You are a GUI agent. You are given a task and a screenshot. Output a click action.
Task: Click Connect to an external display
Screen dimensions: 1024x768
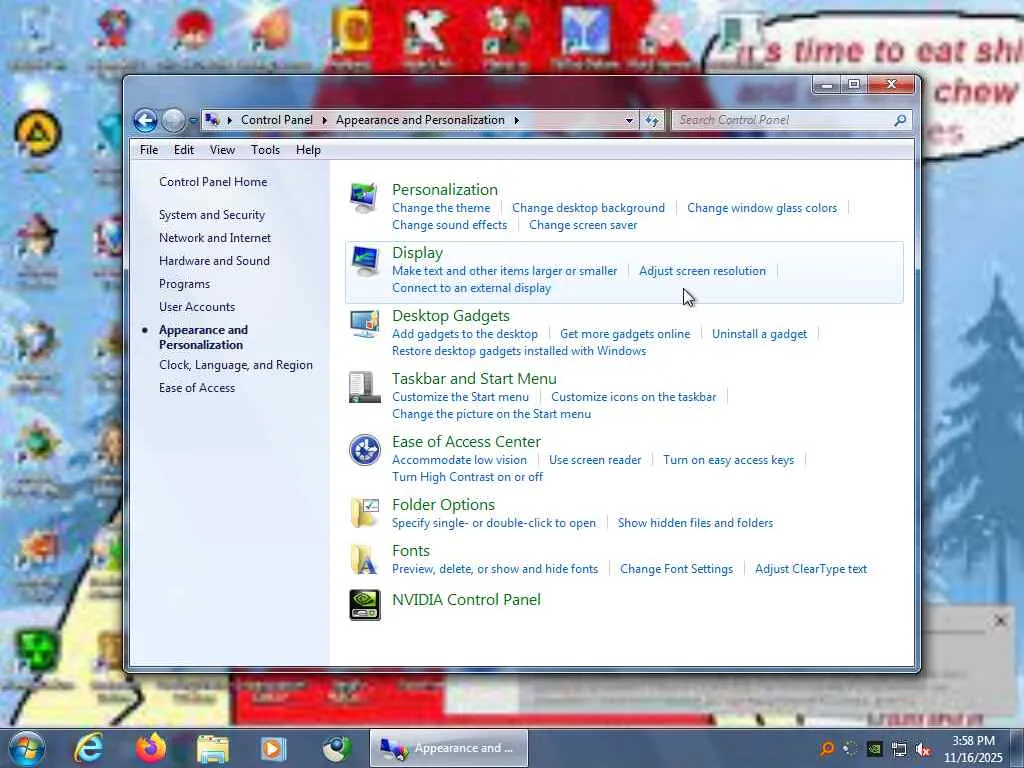[472, 288]
